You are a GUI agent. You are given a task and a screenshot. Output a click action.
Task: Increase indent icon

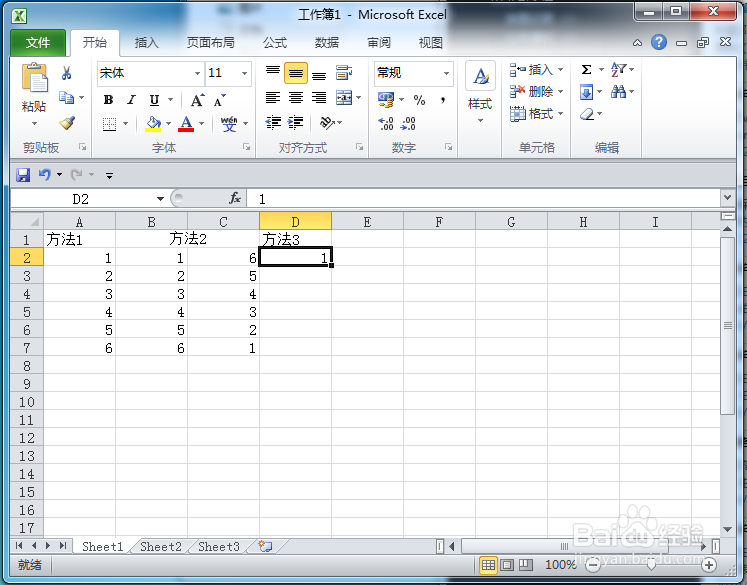click(295, 122)
